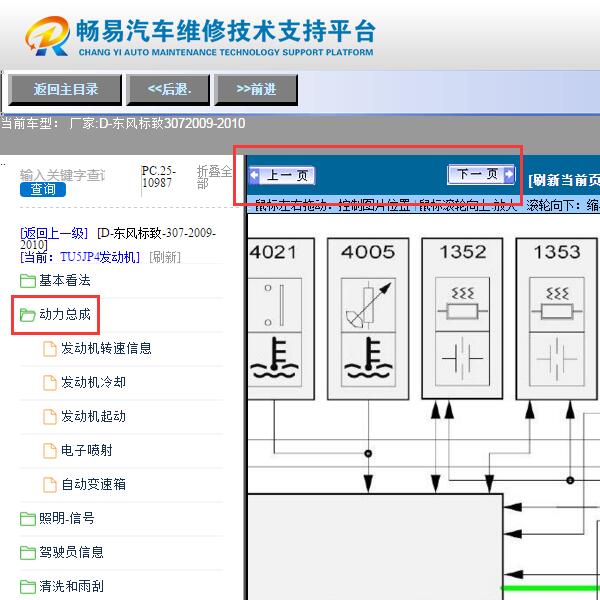
Task: Click component 1353 in the diagram
Action: [557, 319]
